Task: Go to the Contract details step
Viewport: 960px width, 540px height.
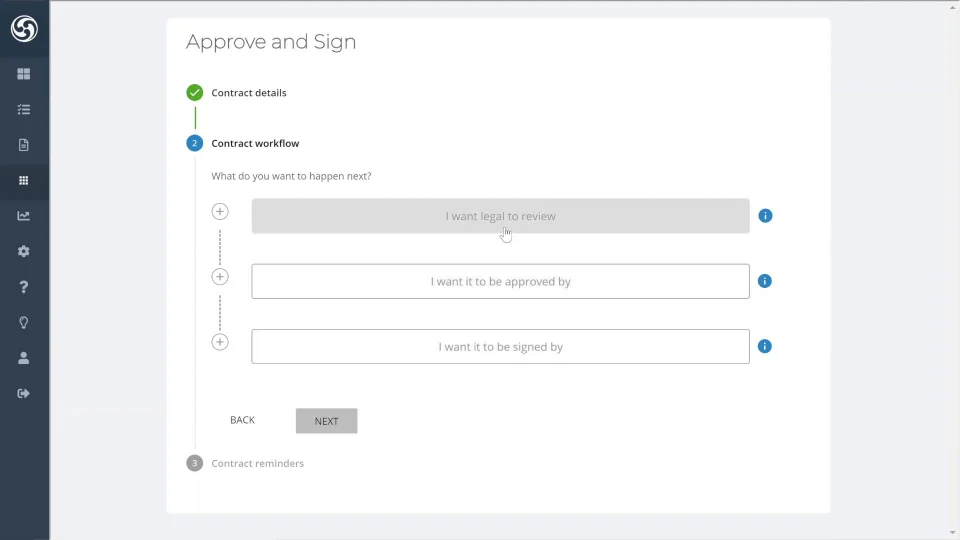Action: [248, 93]
